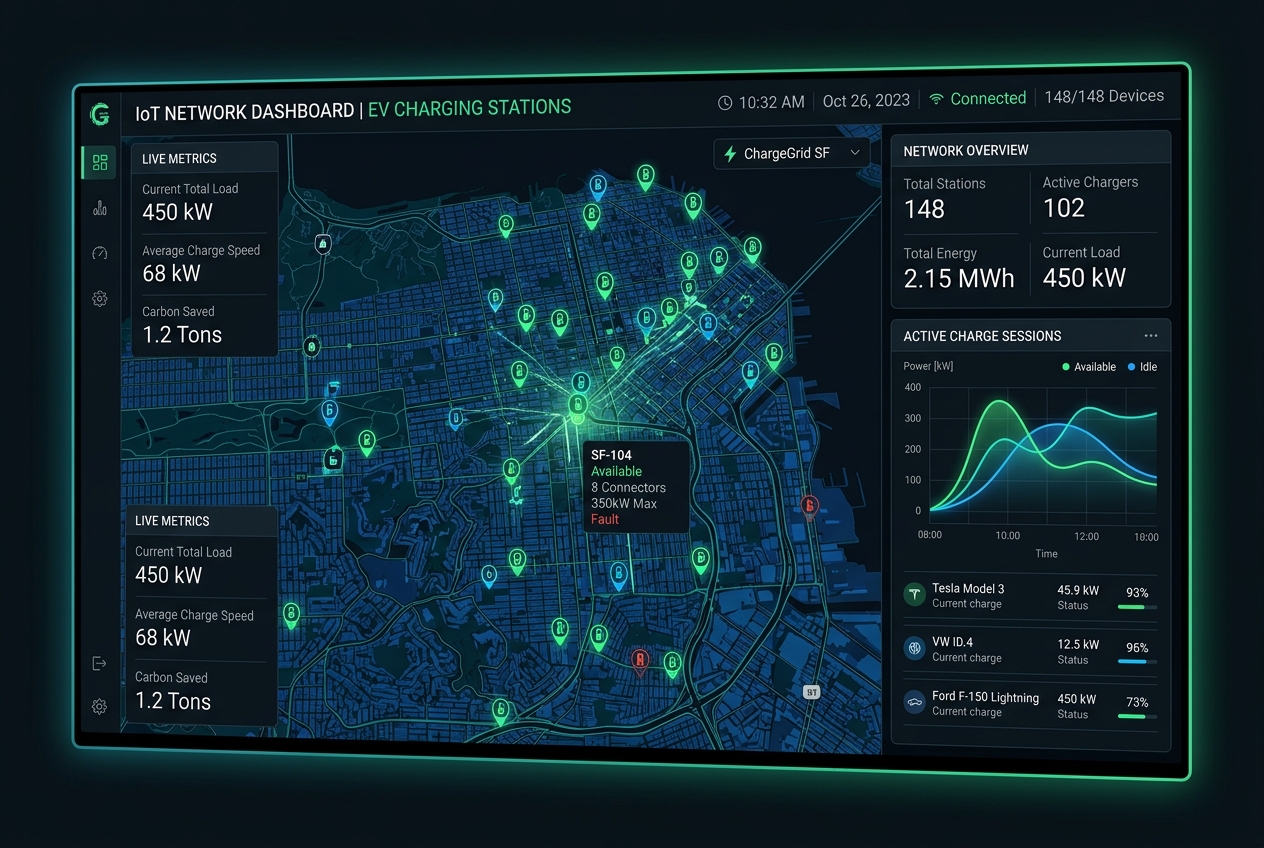This screenshot has width=1264, height=848.
Task: Click the 148/148 Devices status text
Action: [1104, 97]
